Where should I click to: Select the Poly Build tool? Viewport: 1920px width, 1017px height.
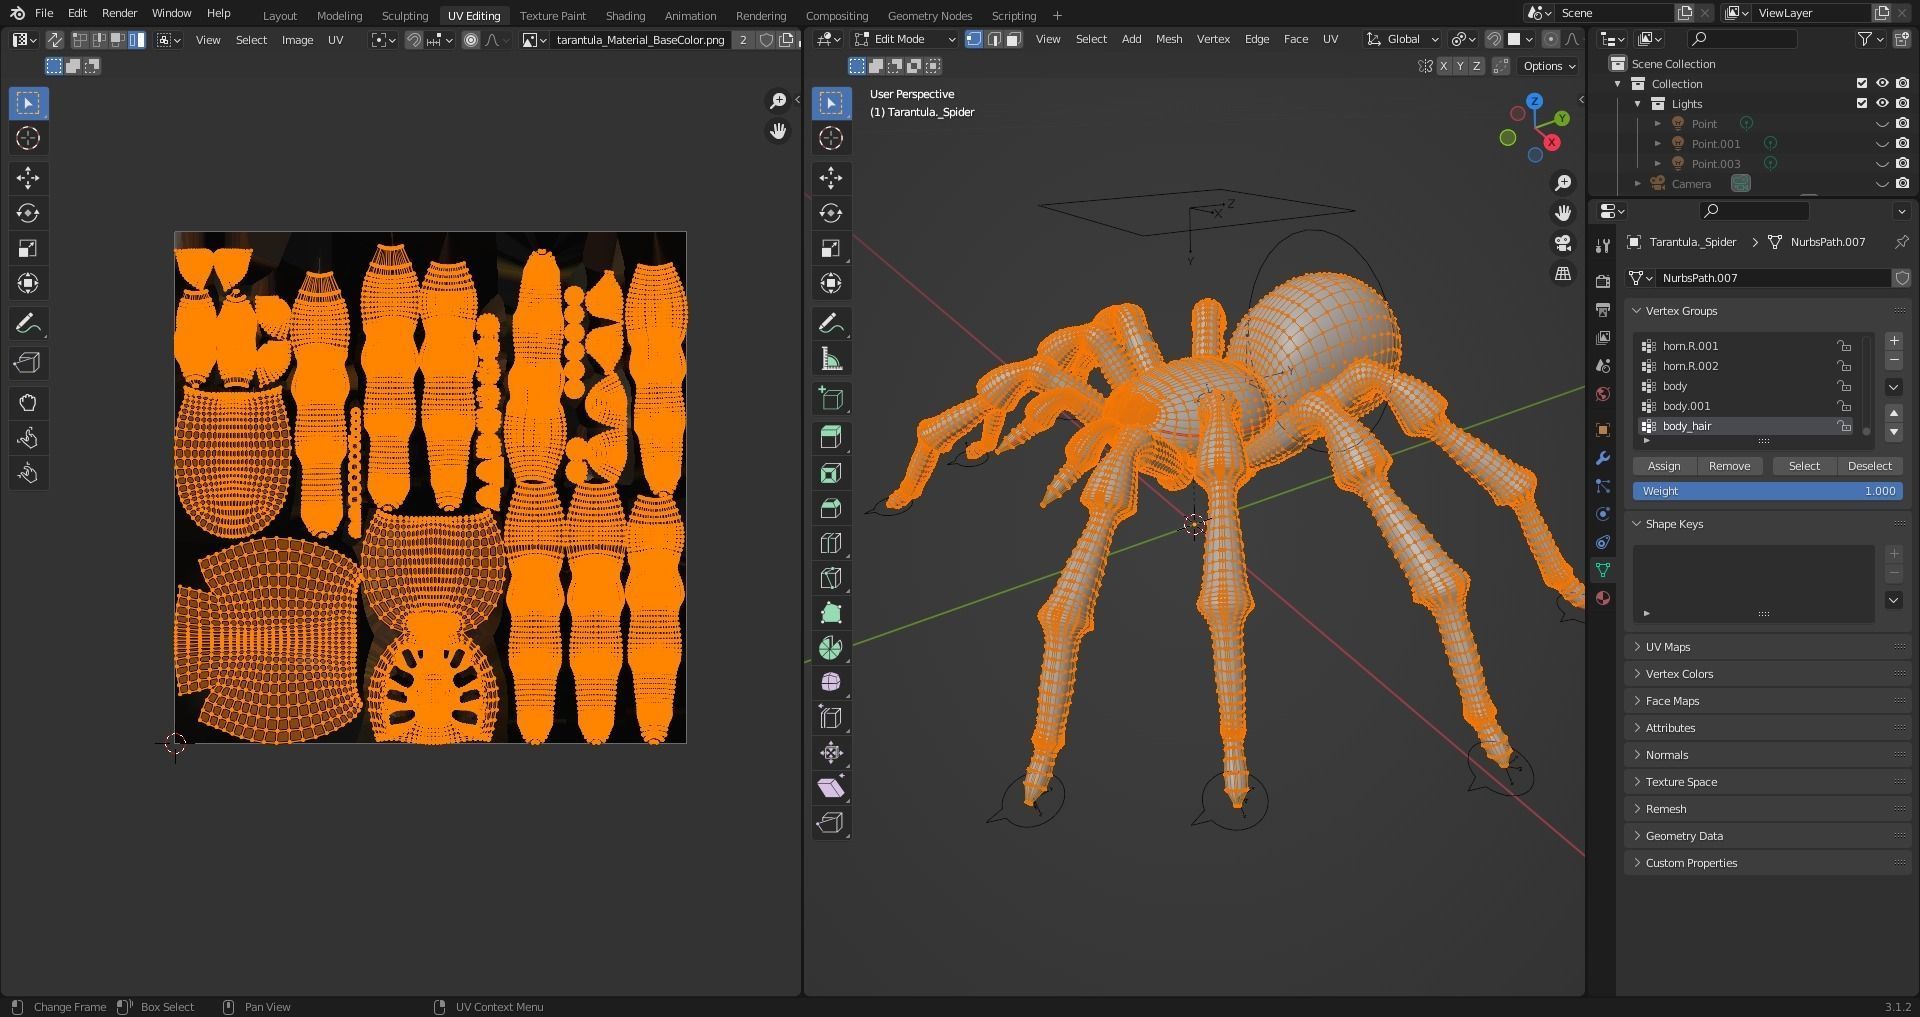coord(831,613)
